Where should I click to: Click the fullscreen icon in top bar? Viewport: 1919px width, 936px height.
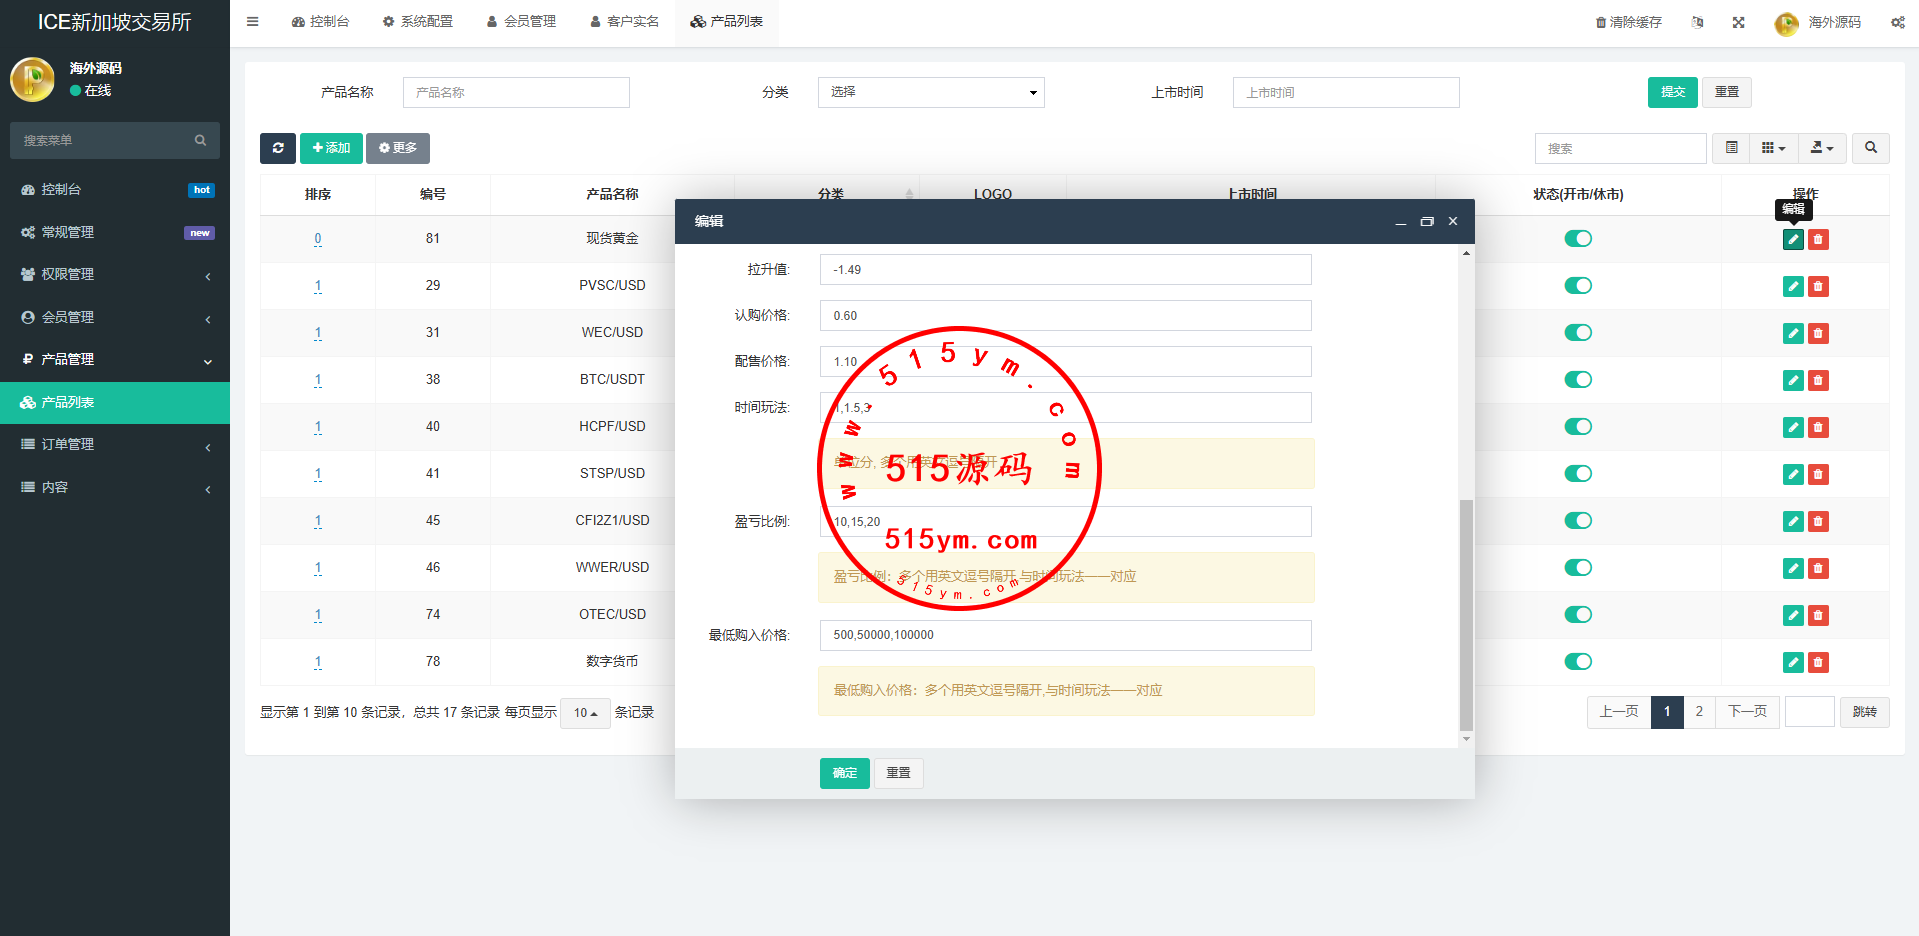(1738, 22)
